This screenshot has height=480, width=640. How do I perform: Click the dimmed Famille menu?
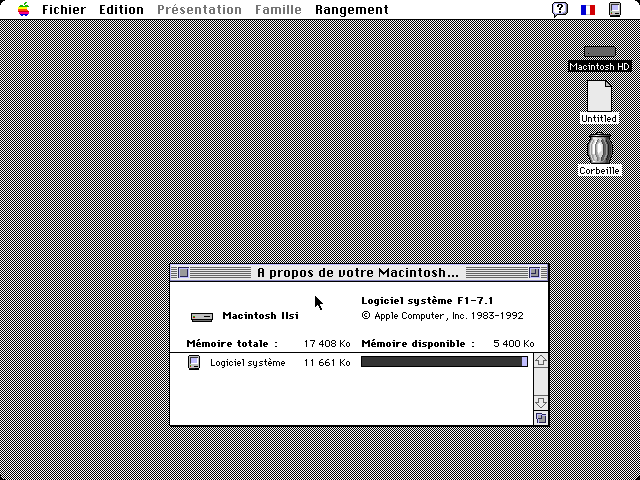tap(278, 9)
